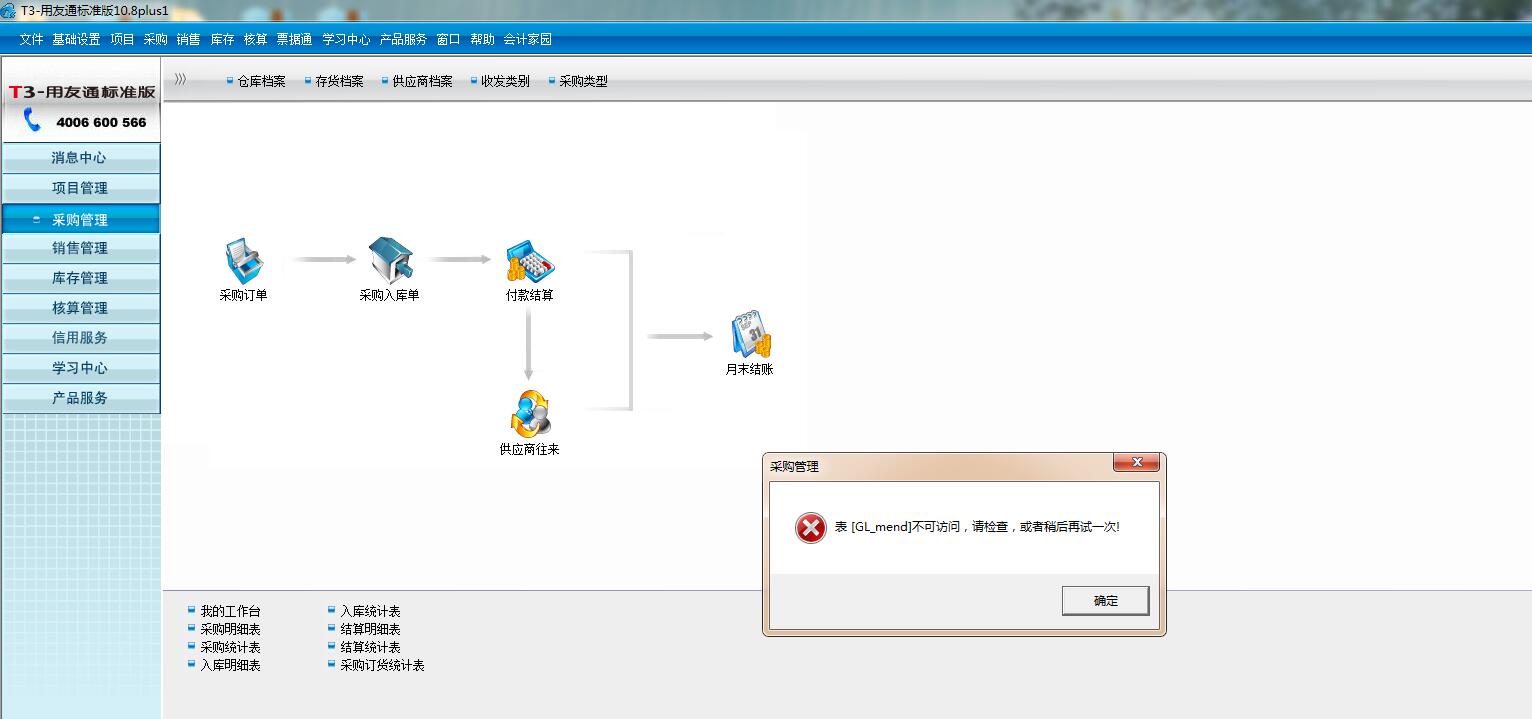This screenshot has width=1532, height=719.
Task: Select 核算管理 in the sidebar
Action: coord(80,308)
